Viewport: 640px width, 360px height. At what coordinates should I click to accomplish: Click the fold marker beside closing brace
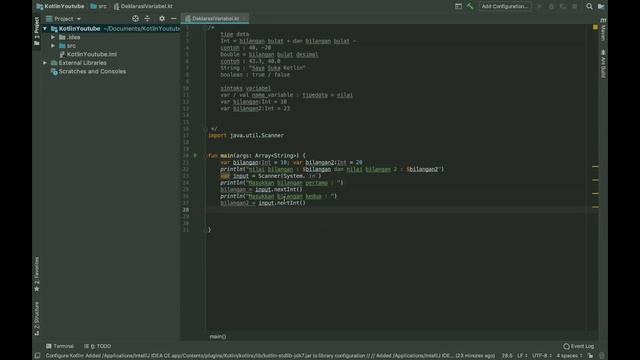click(206, 230)
